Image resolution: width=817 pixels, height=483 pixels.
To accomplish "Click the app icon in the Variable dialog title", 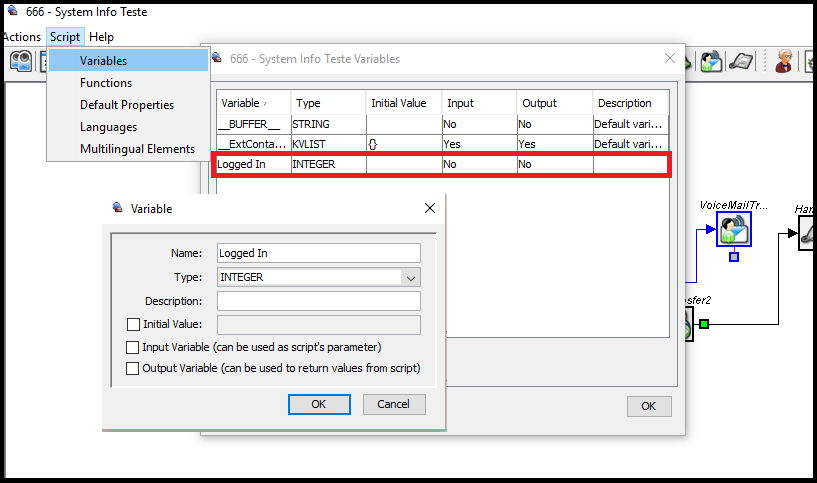I will 118,208.
